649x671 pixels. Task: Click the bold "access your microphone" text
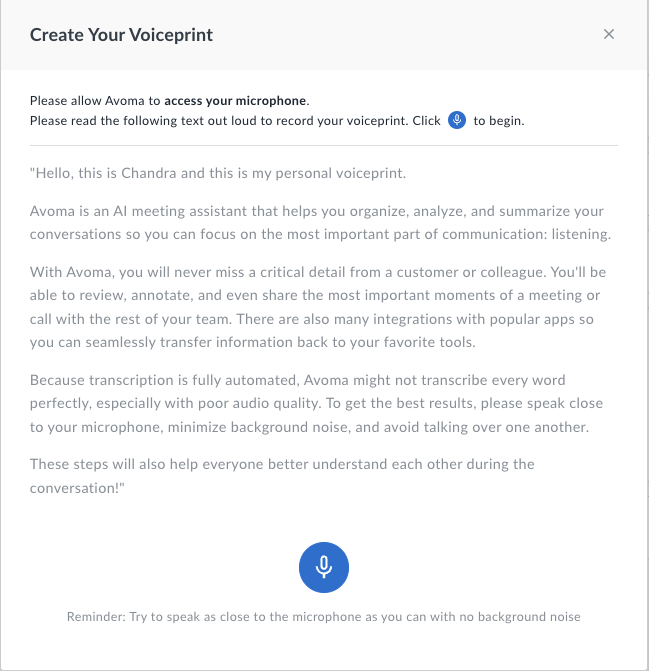pos(236,101)
